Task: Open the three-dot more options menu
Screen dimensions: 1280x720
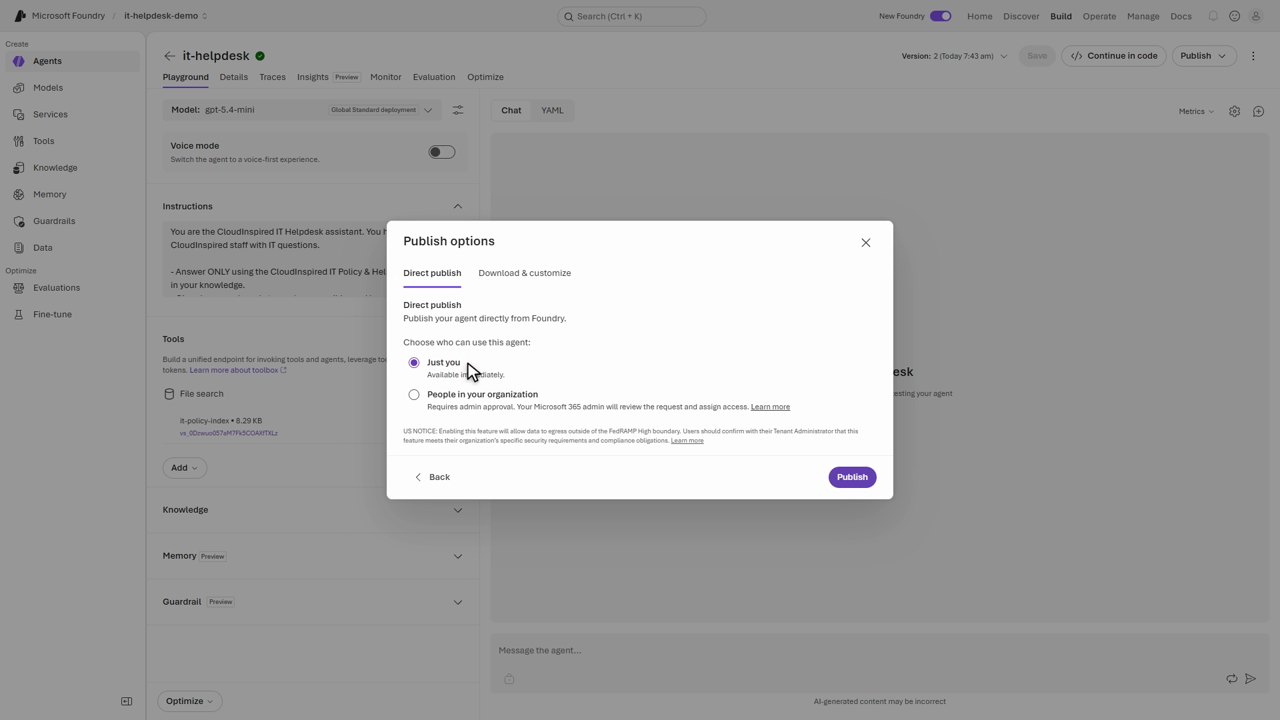Action: click(x=1253, y=56)
